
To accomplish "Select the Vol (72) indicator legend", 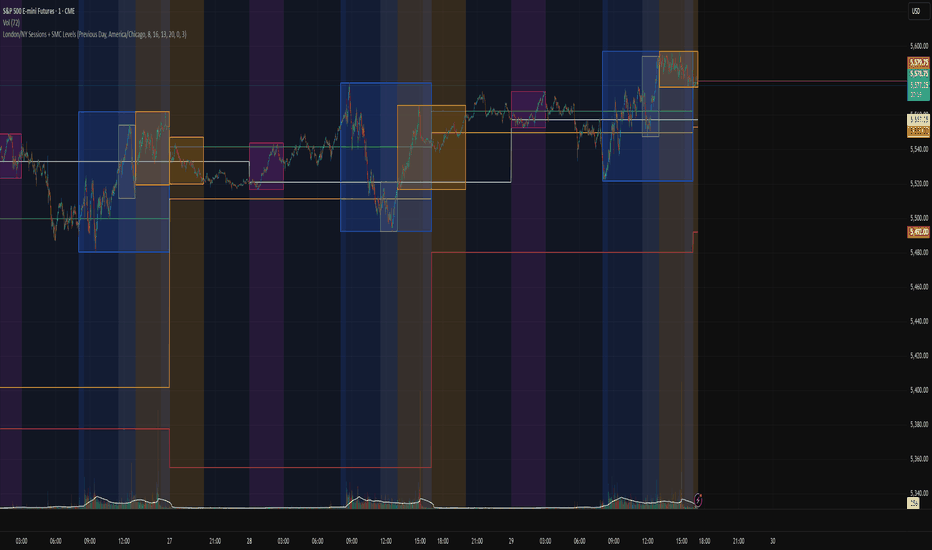I will pos(11,23).
